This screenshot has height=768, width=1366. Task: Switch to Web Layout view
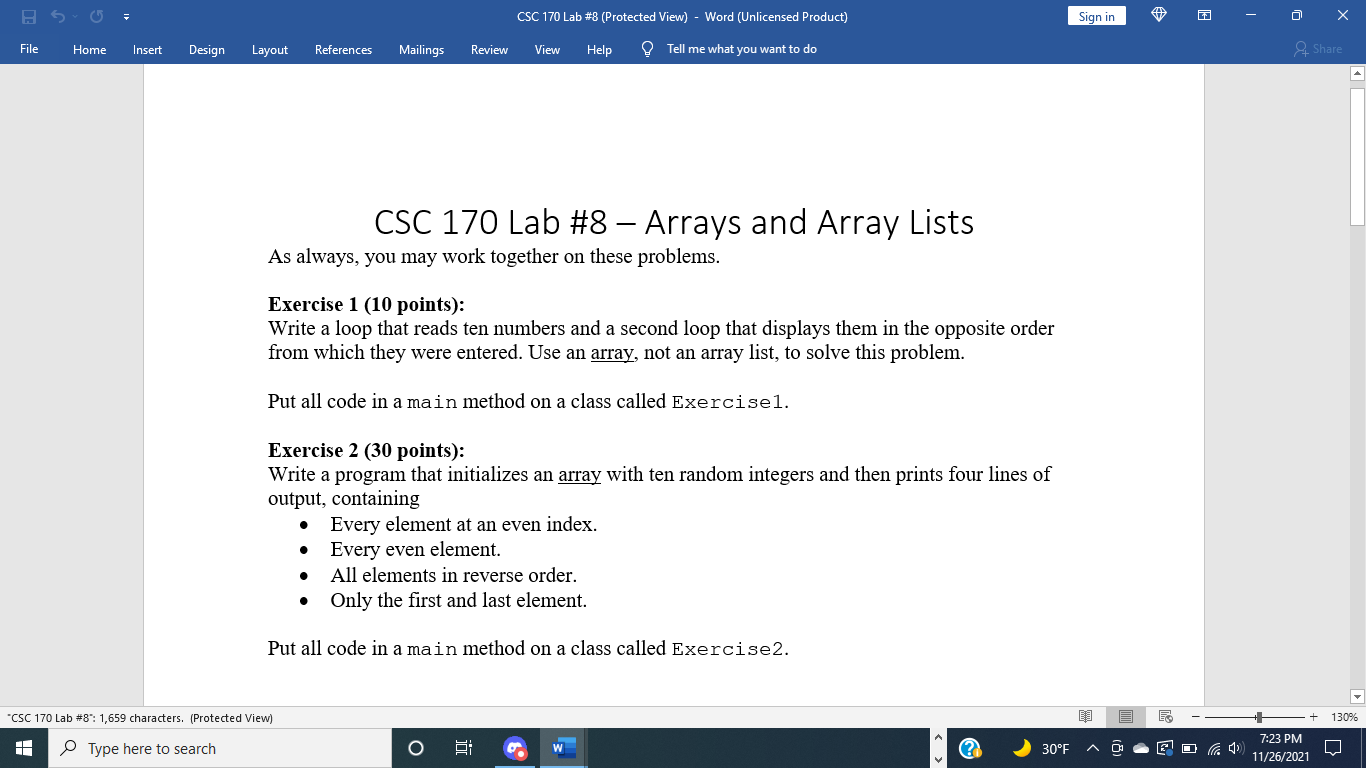1164,717
